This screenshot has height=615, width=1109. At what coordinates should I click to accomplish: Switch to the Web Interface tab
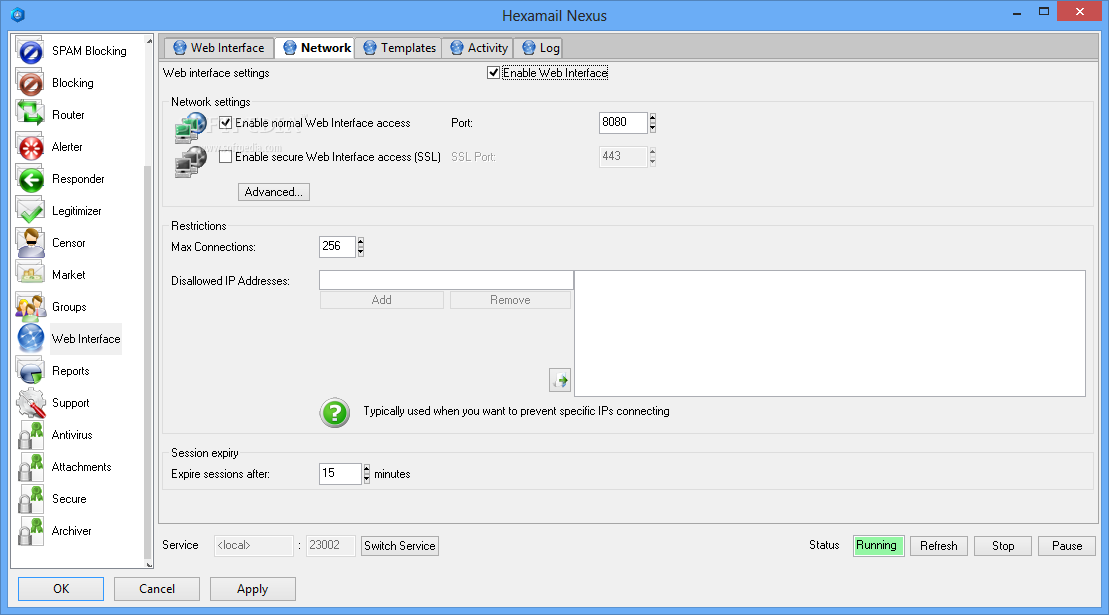coord(219,48)
